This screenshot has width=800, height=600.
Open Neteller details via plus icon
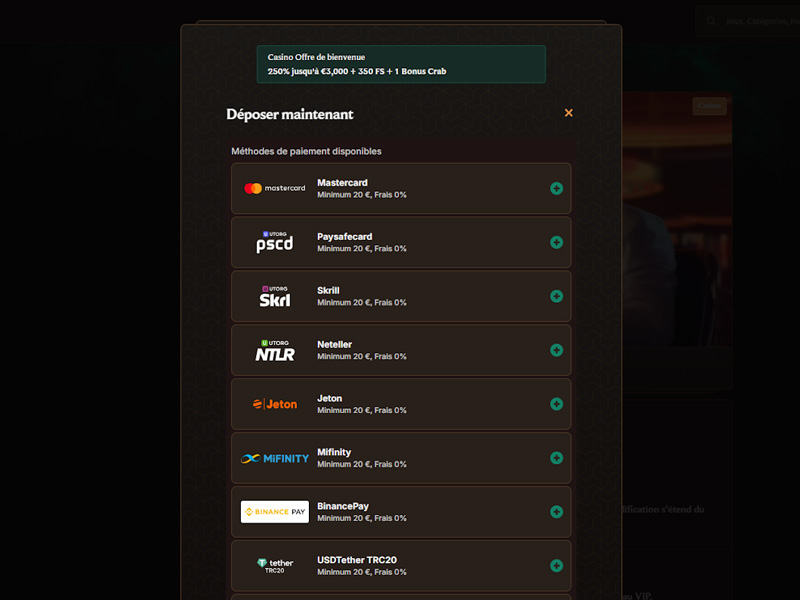556,350
